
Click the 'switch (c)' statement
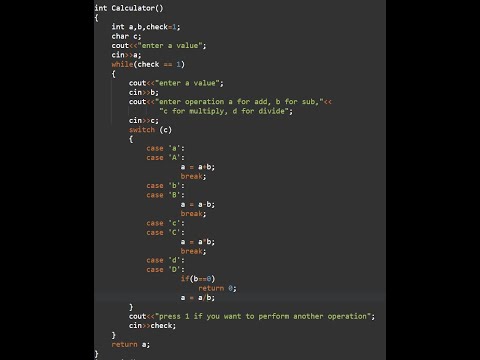point(150,129)
